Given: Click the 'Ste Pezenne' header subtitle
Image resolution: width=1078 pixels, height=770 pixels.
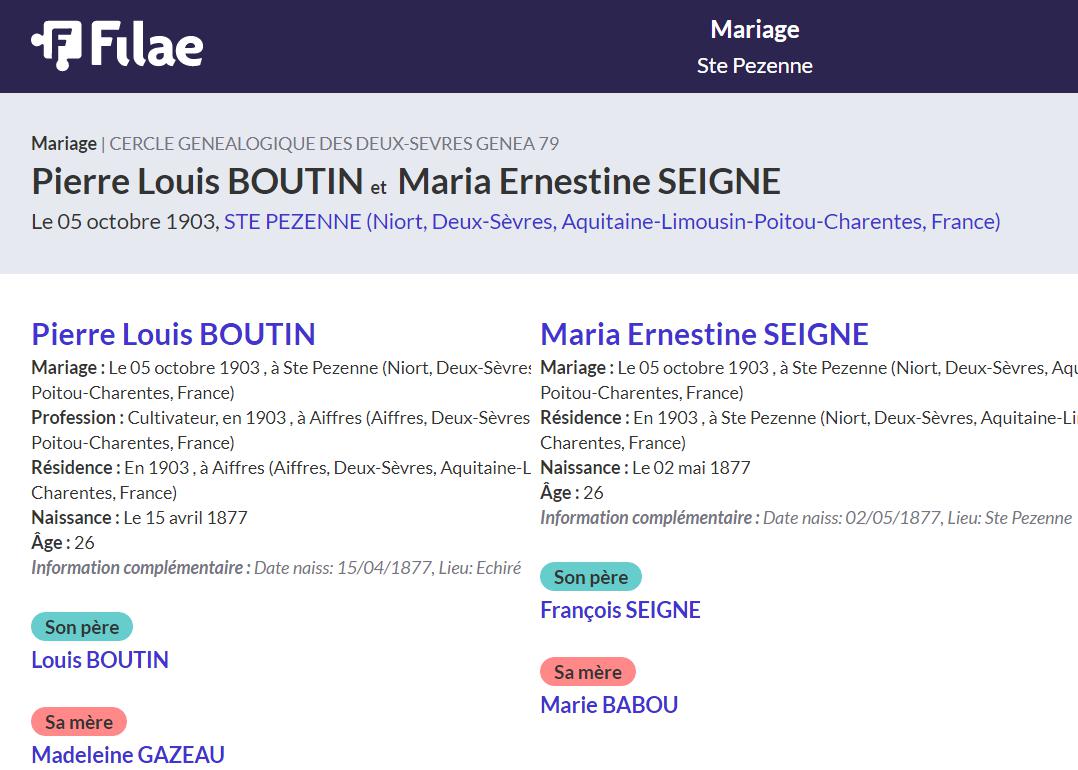Looking at the screenshot, I should tap(754, 66).
